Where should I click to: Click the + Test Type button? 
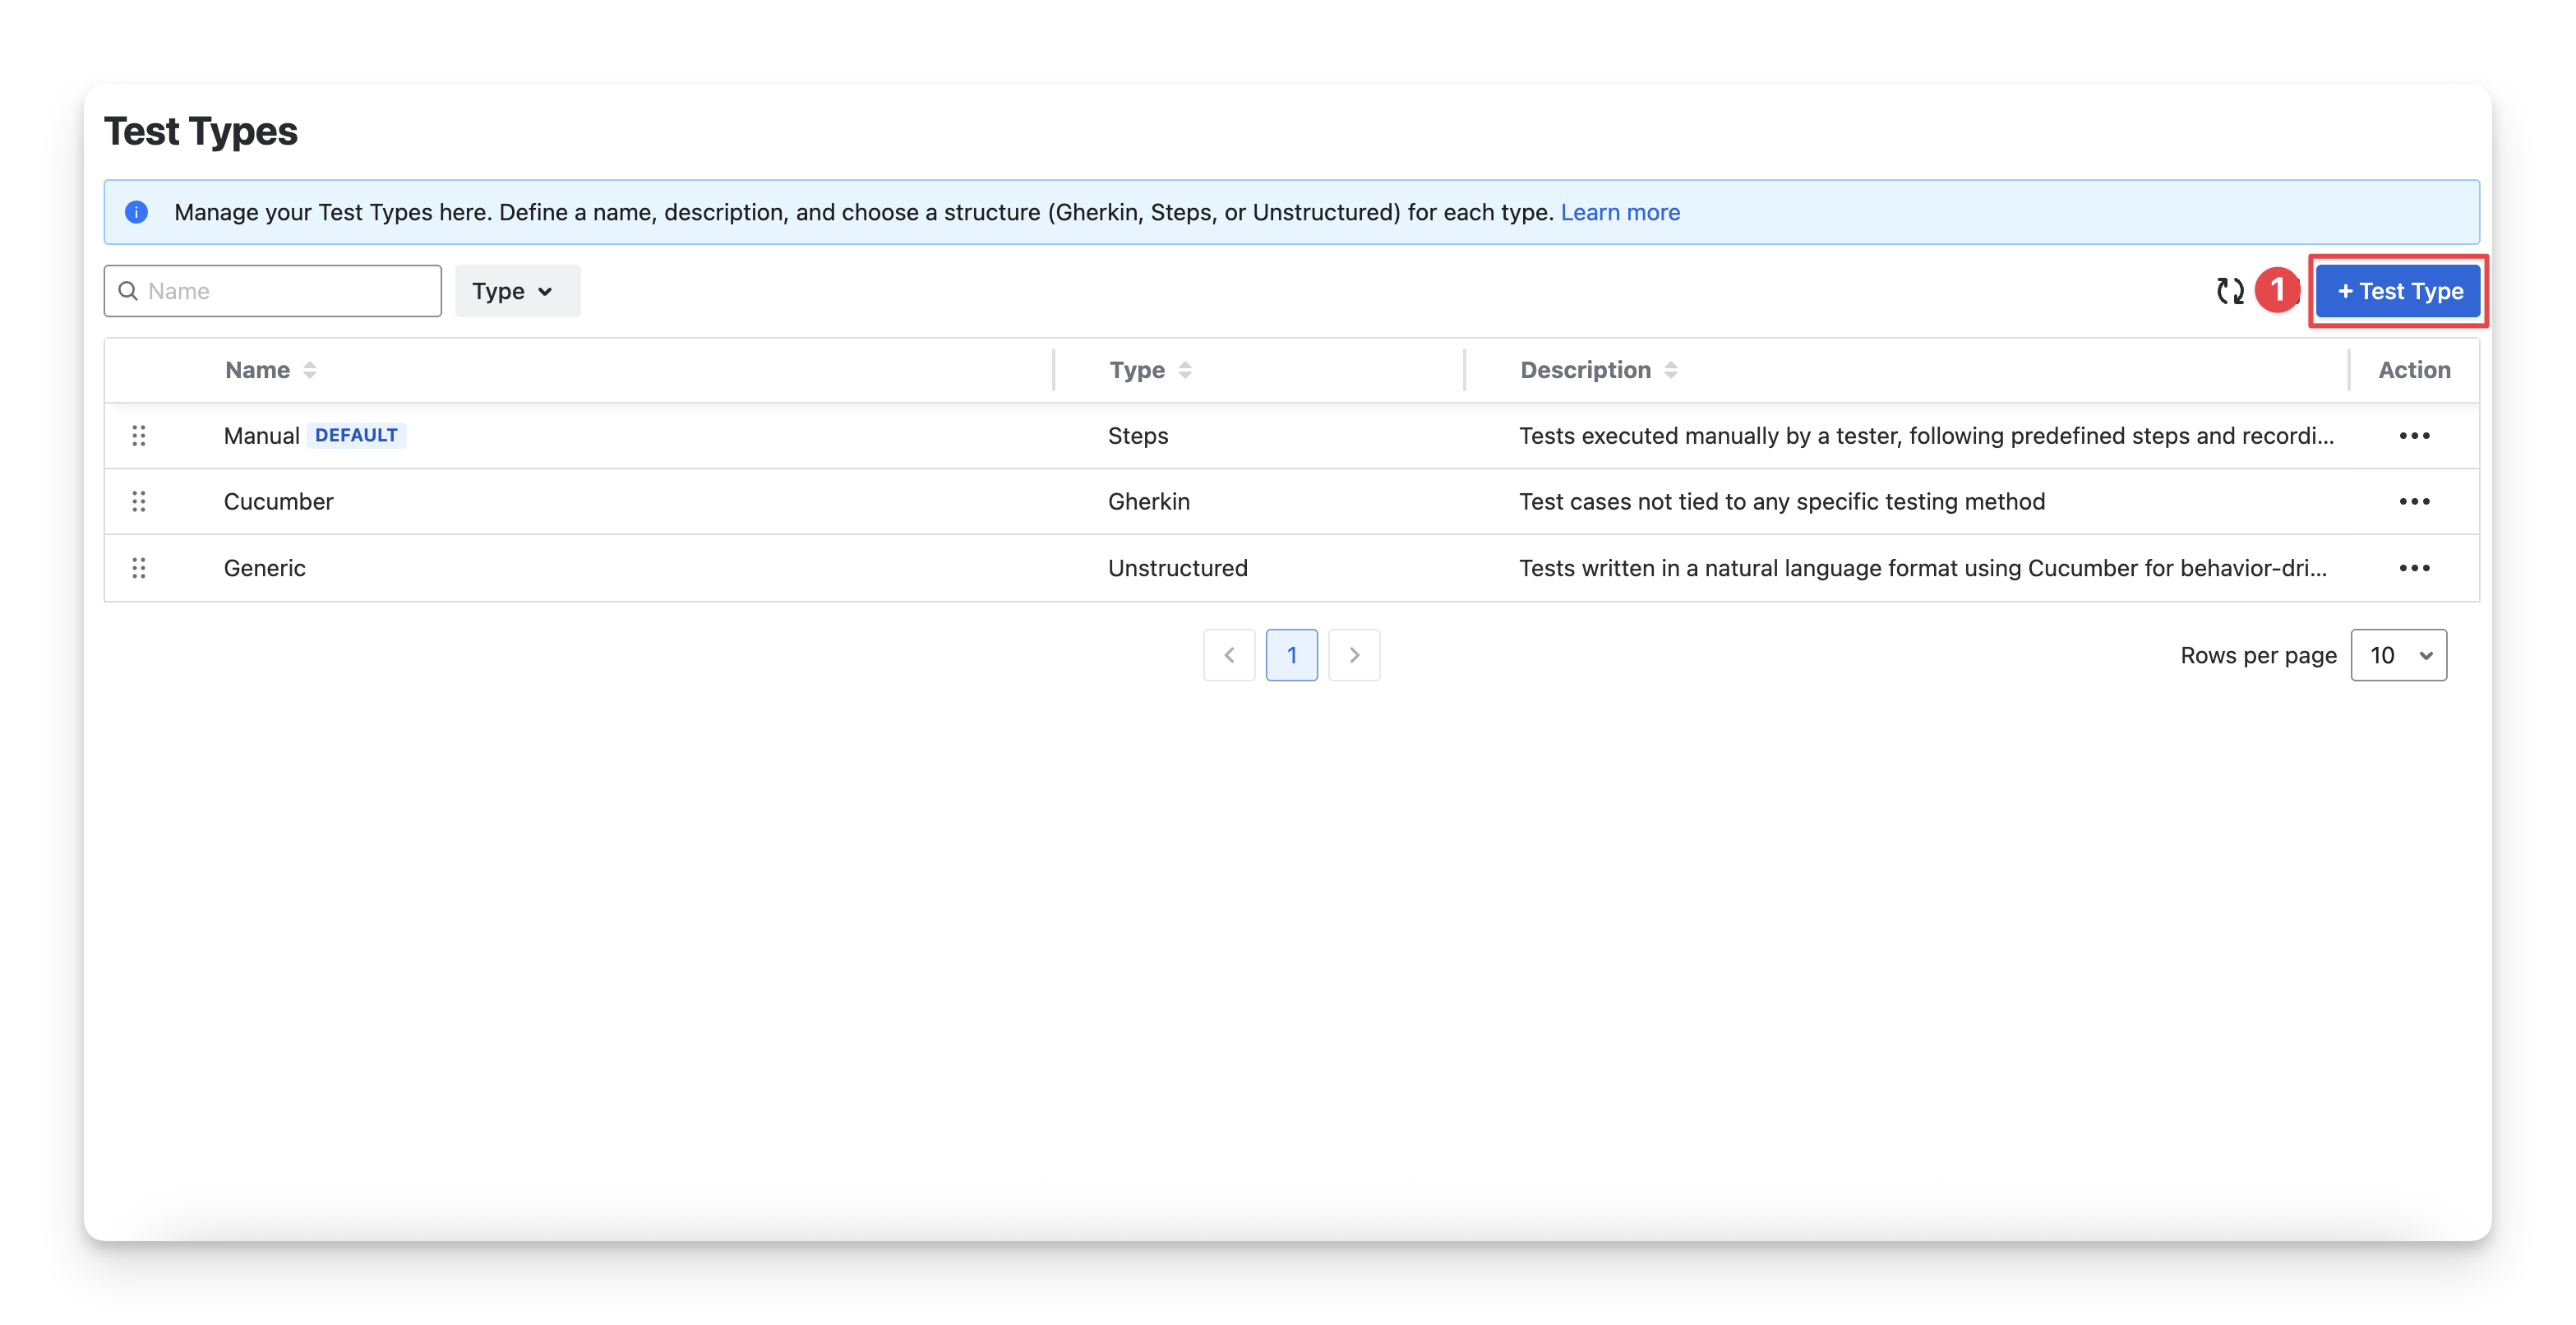[x=2398, y=291]
